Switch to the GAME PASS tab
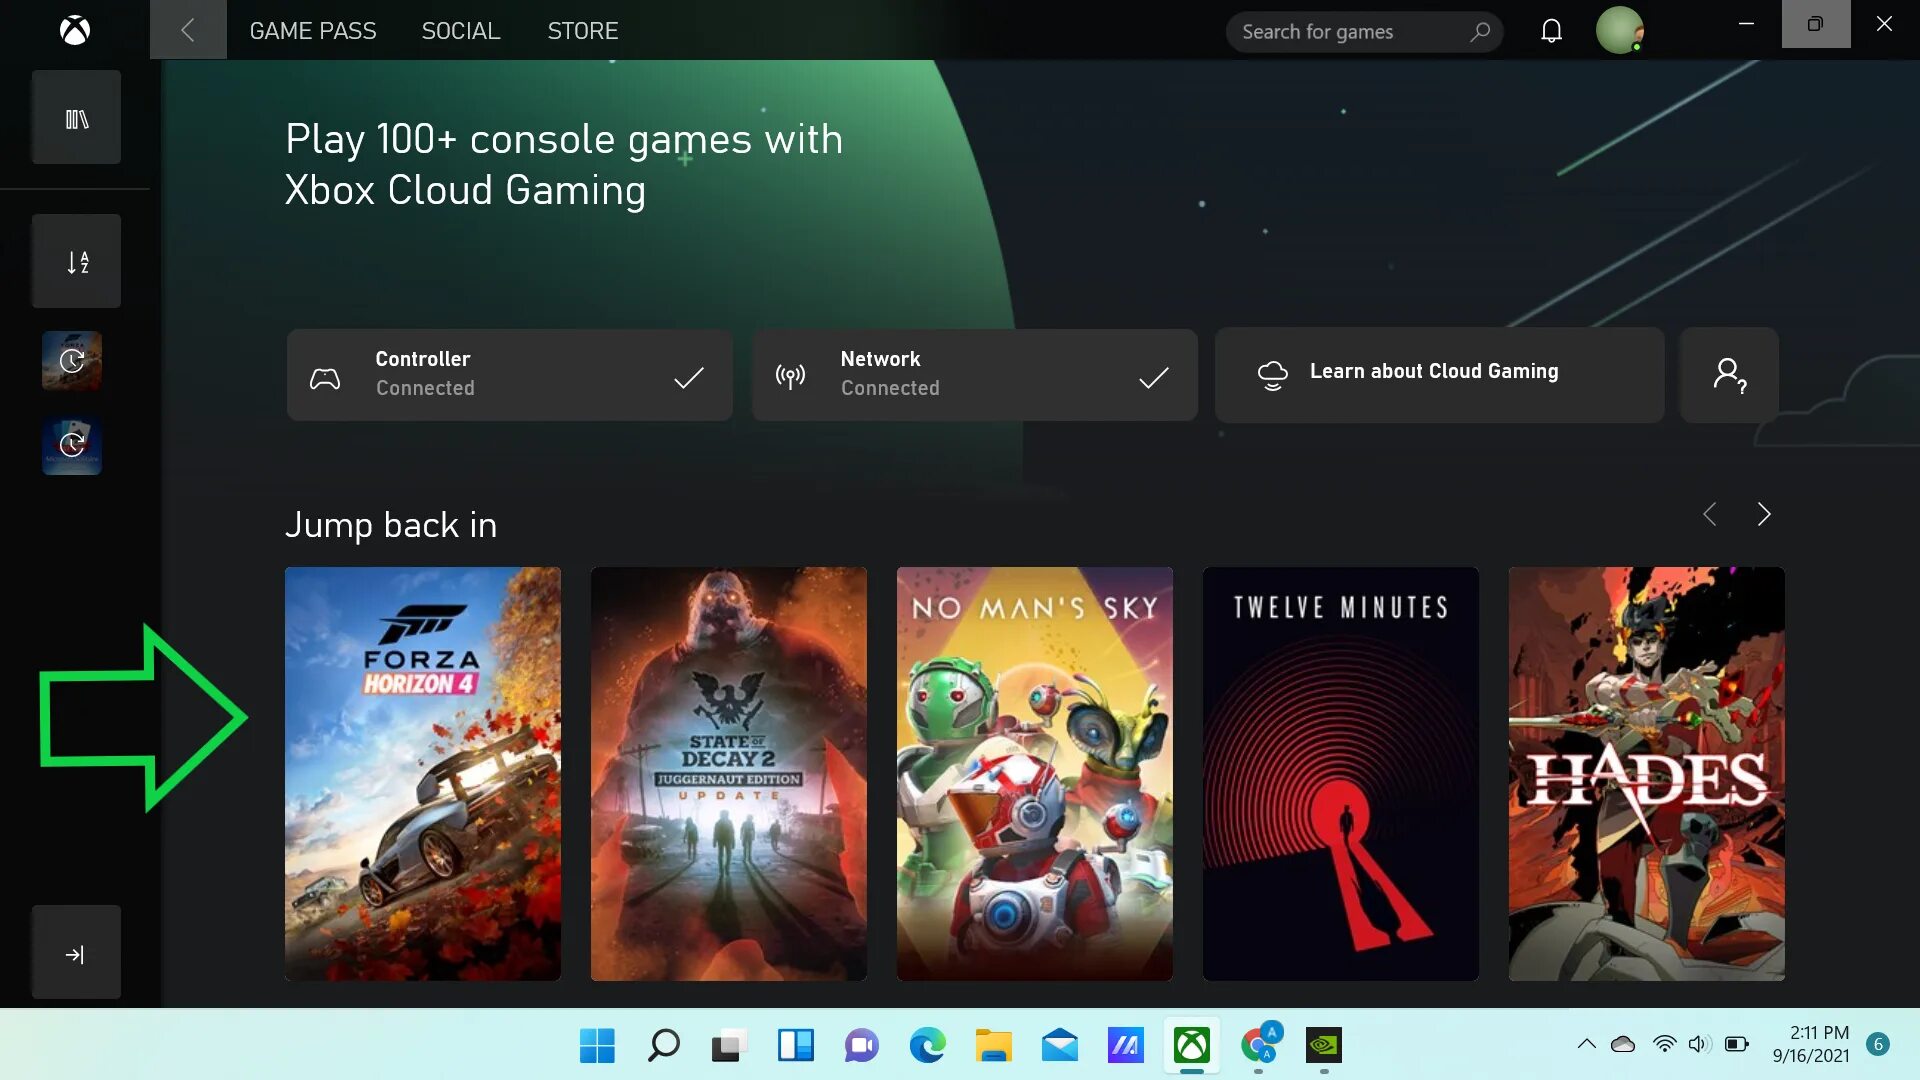The image size is (1920, 1080). click(x=312, y=31)
